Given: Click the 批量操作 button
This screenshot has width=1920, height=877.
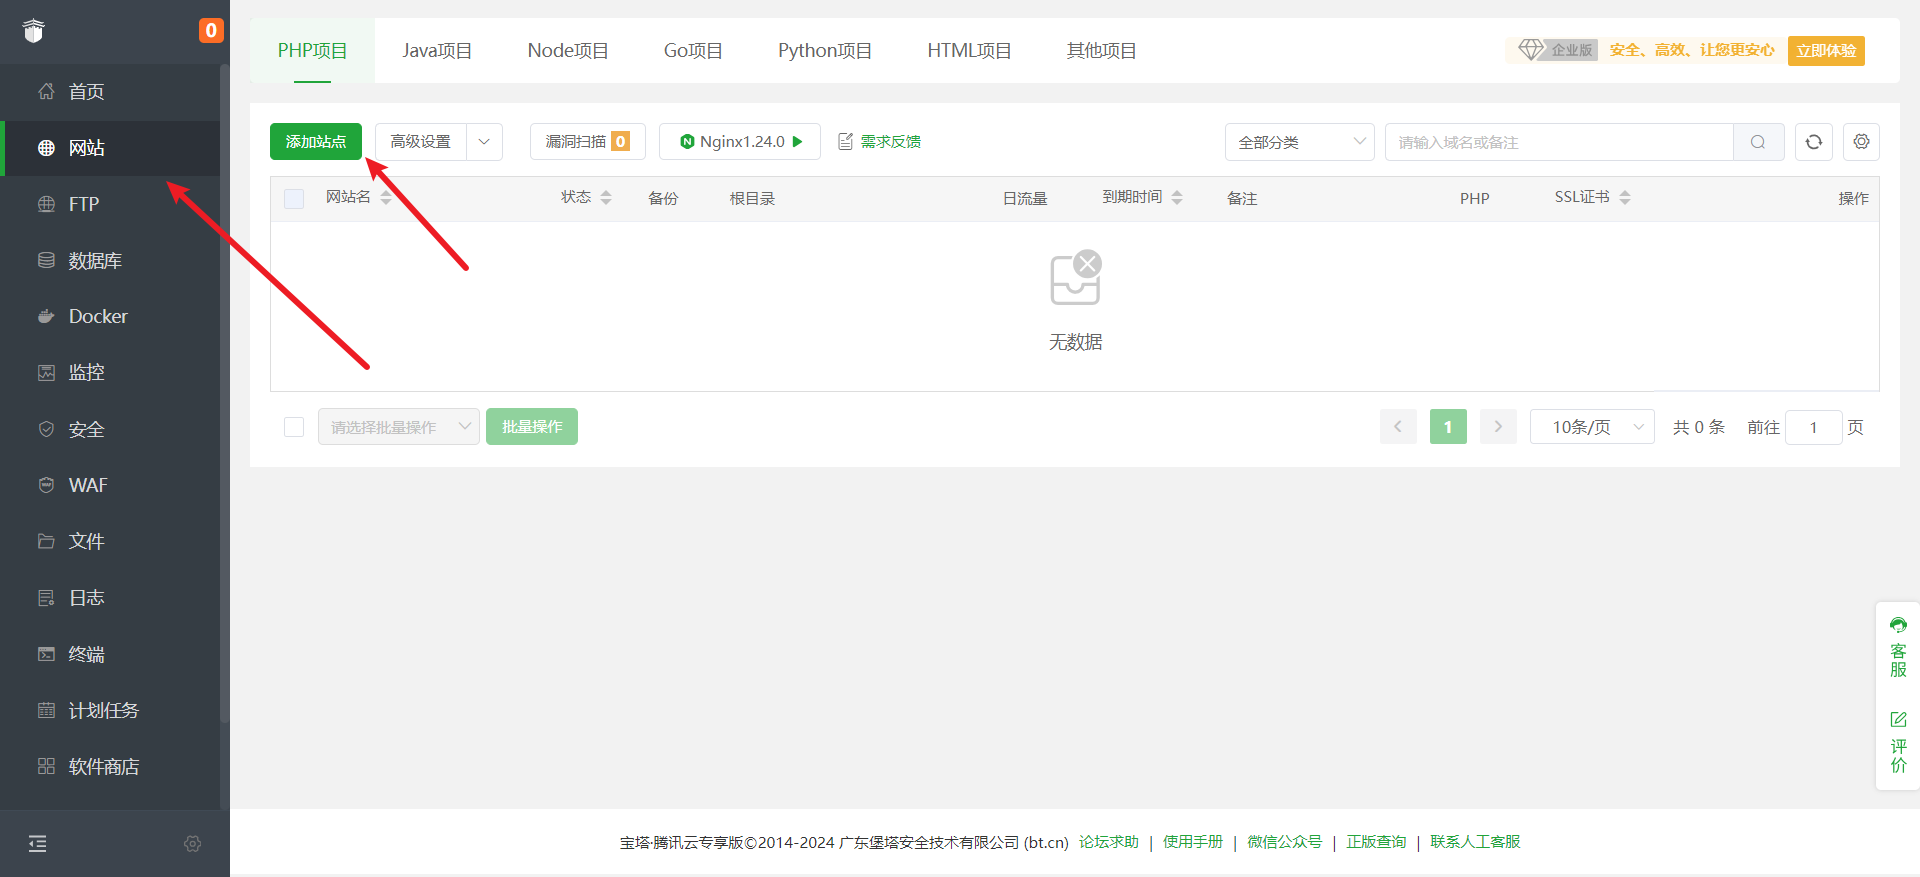Looking at the screenshot, I should coord(532,427).
